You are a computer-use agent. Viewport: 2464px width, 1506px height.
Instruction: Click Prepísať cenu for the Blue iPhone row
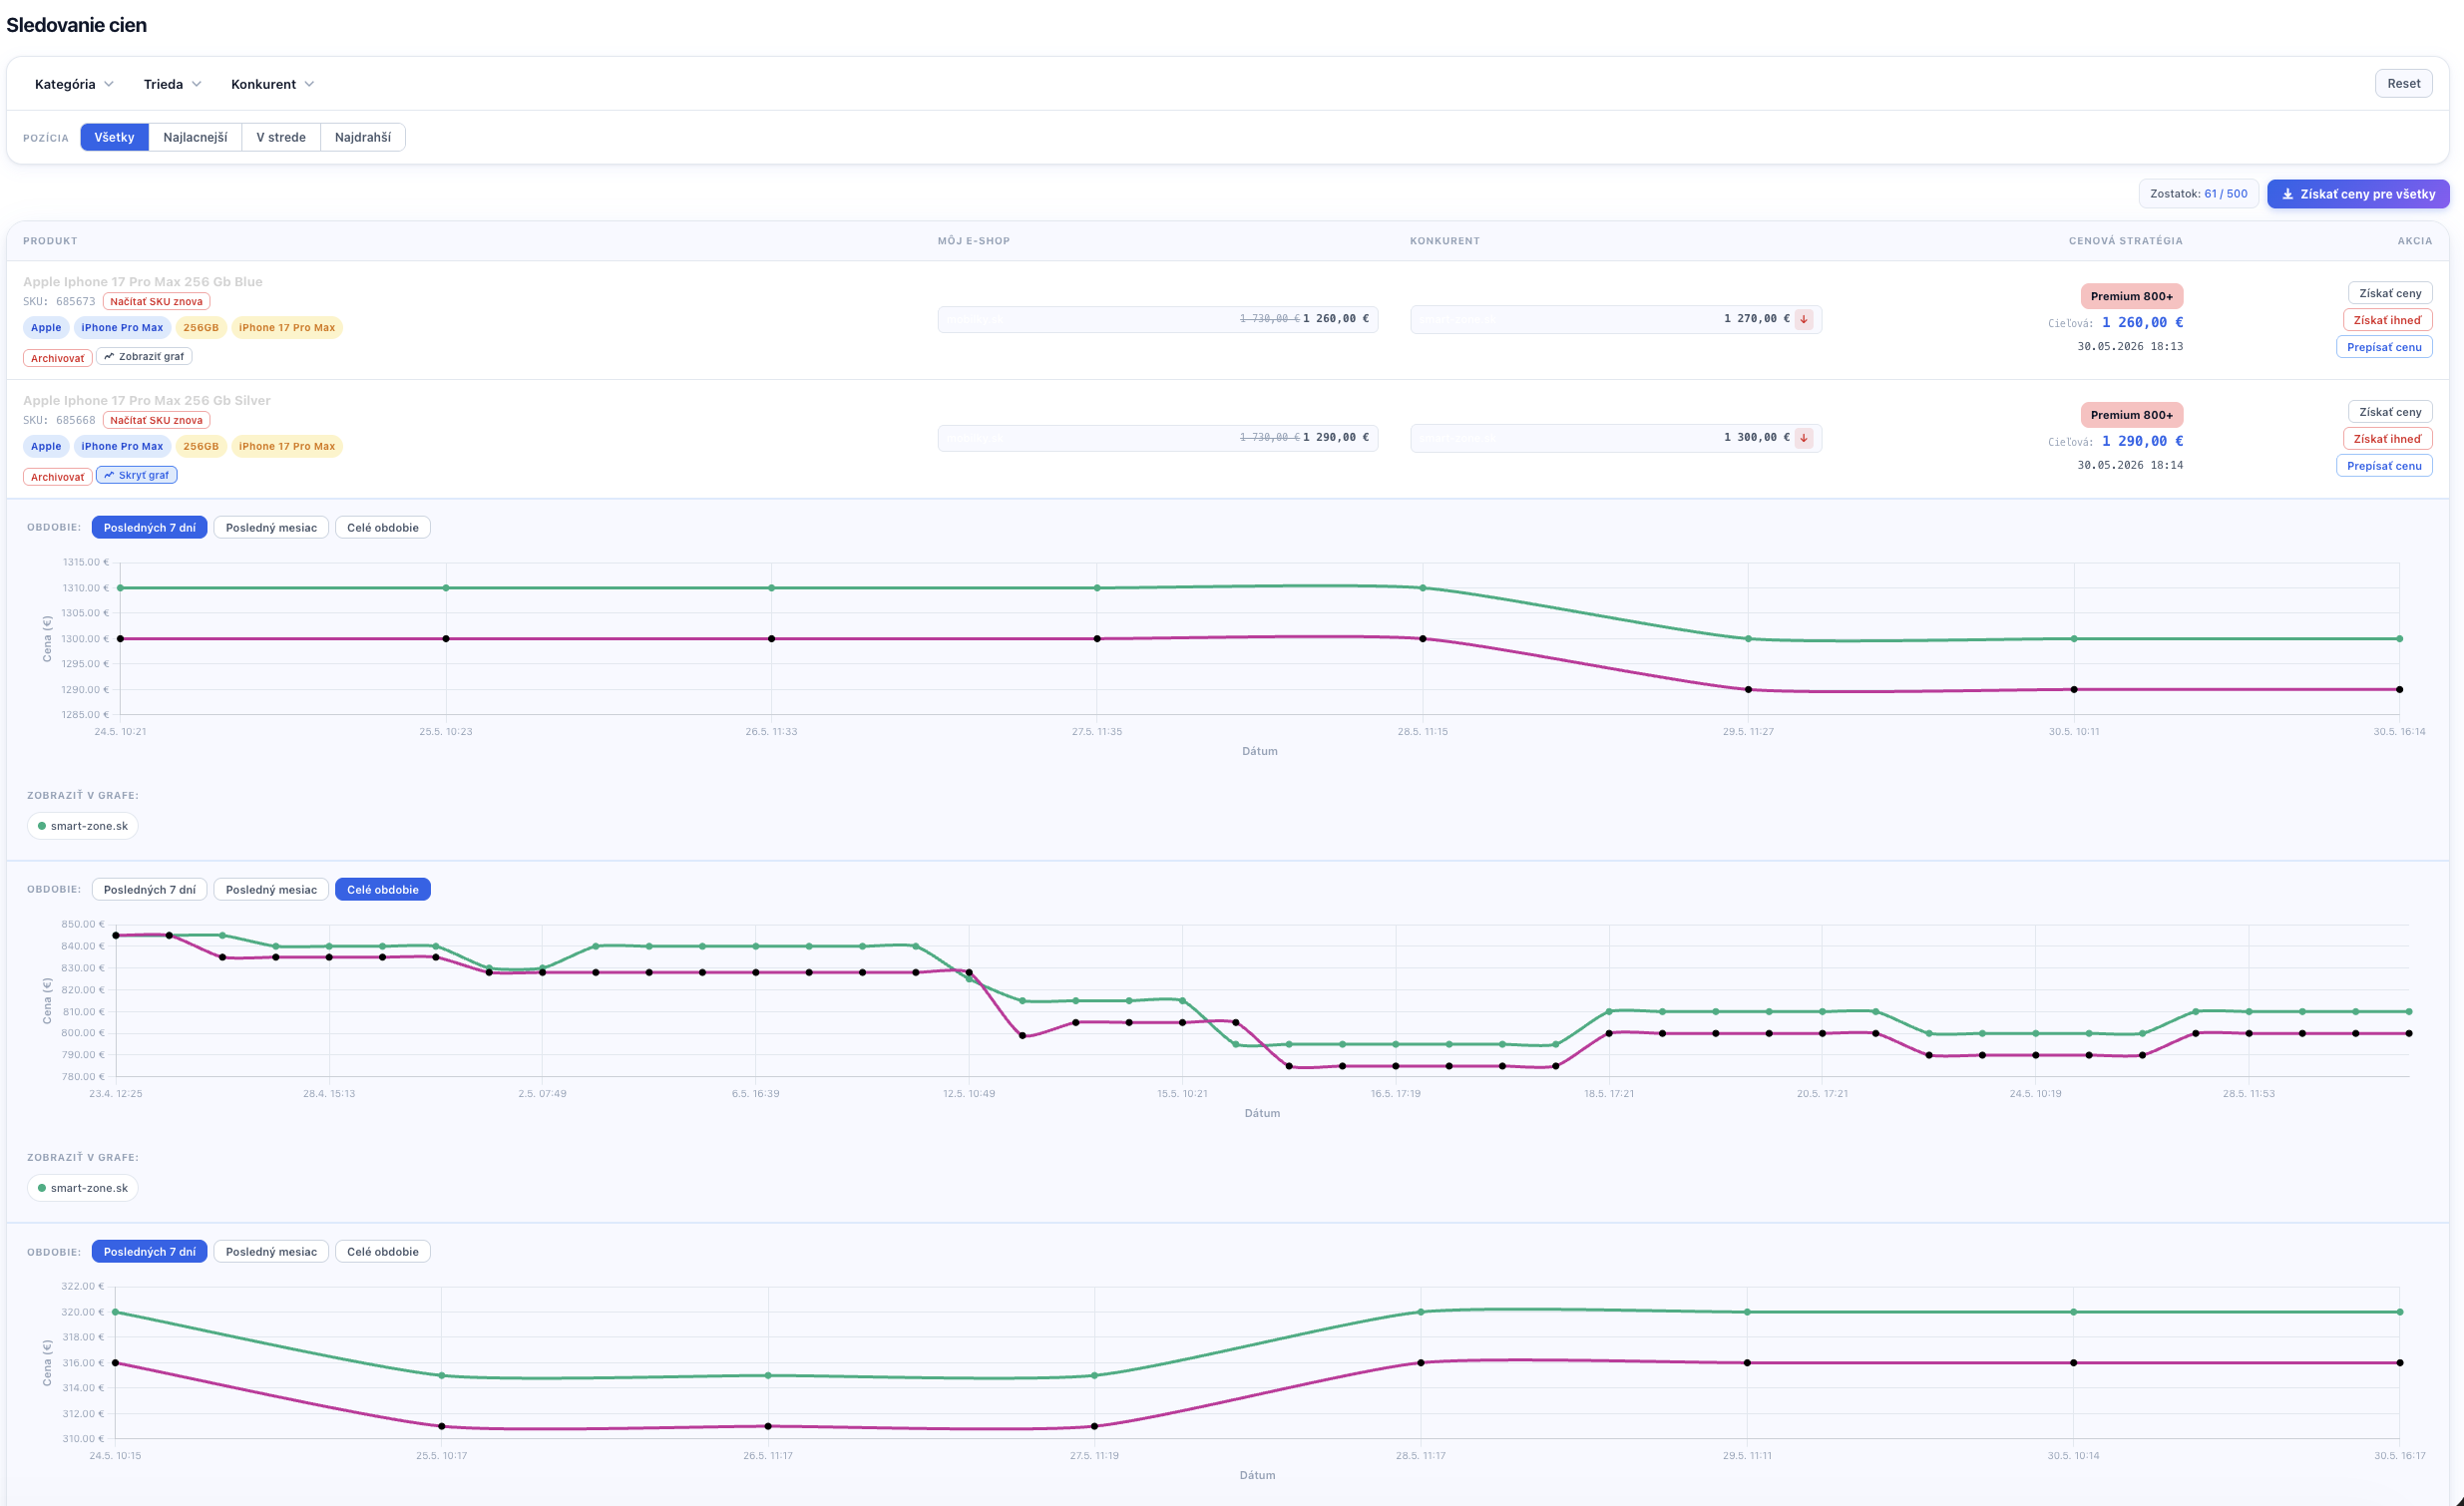tap(2384, 347)
